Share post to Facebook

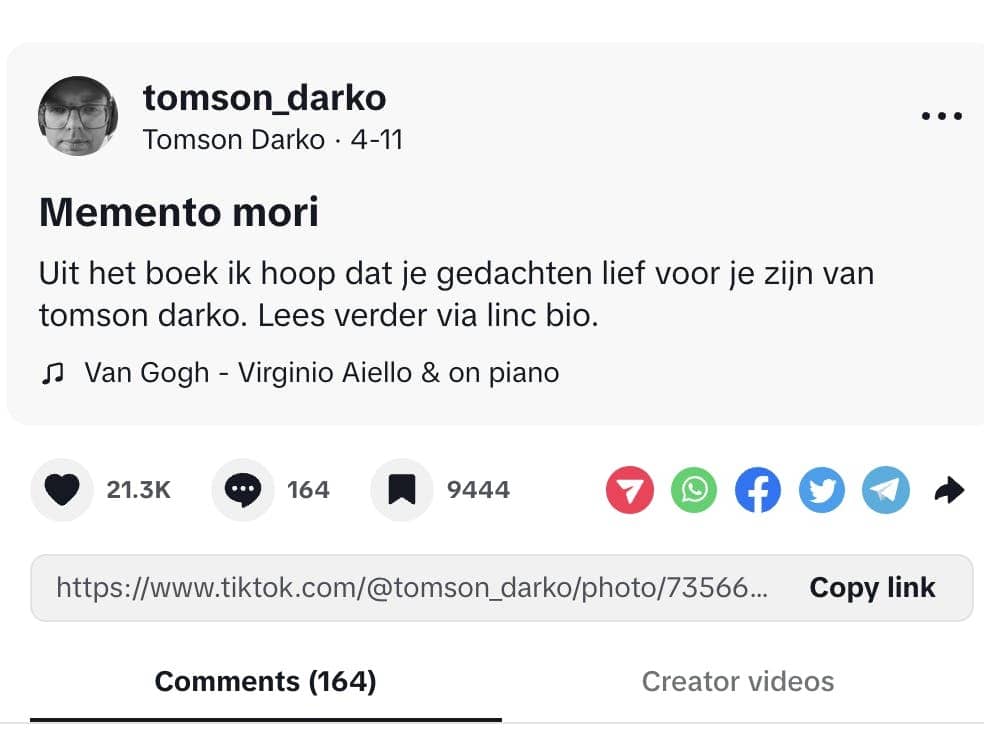[758, 490]
